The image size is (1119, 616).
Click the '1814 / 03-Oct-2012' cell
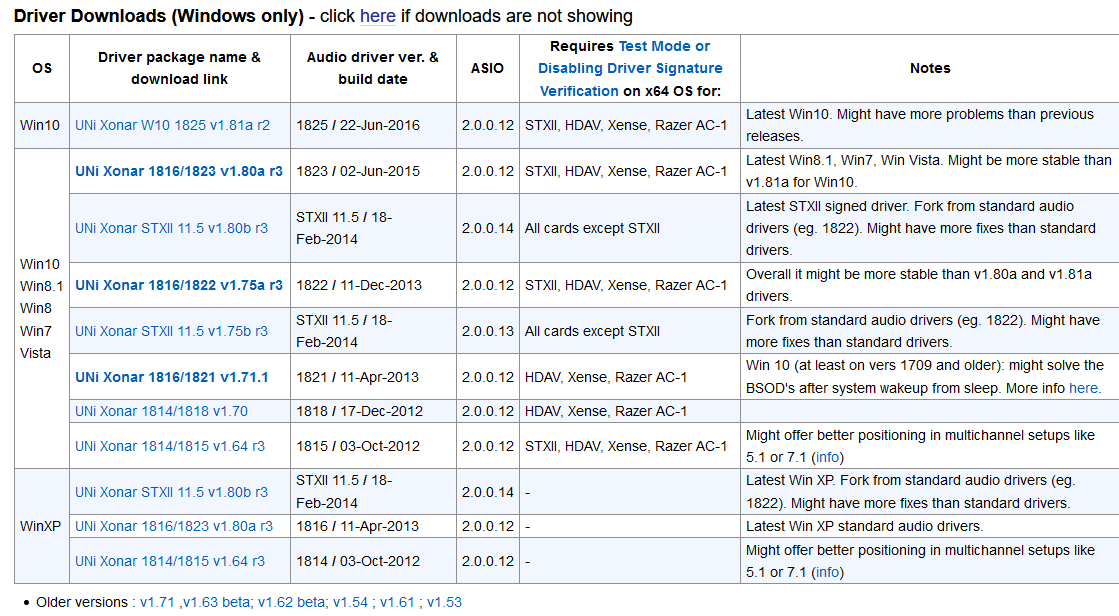tap(373, 561)
